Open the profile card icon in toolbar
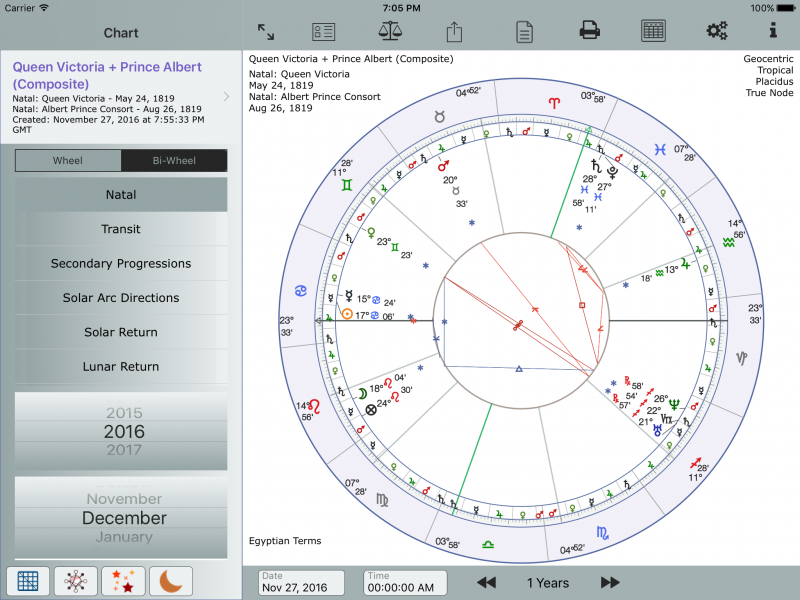Viewport: 800px width, 600px height. click(322, 31)
